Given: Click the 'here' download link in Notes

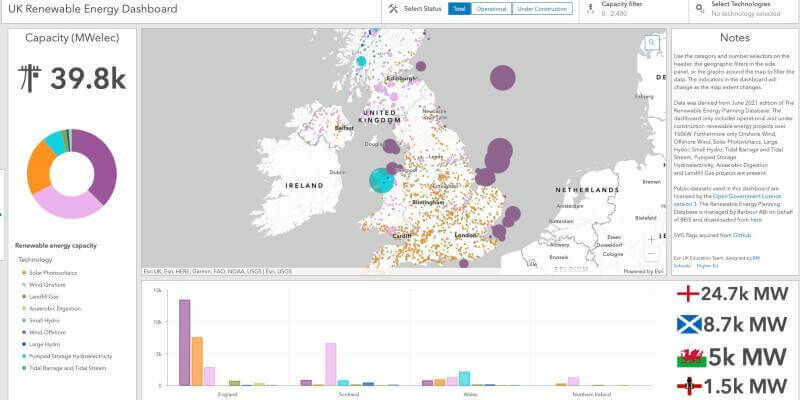Looking at the screenshot, I should [x=756, y=220].
